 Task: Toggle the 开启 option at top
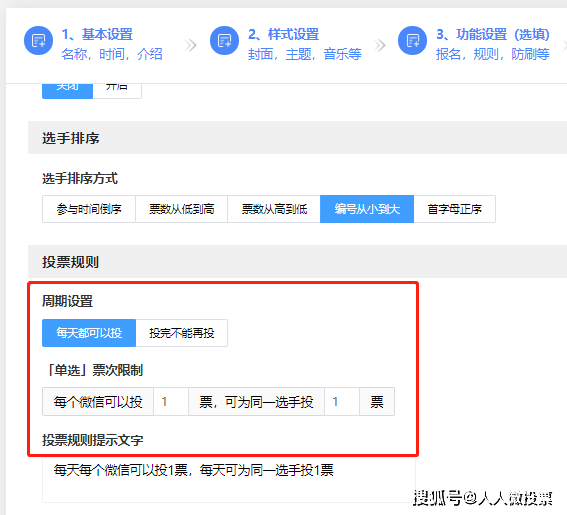(x=117, y=90)
